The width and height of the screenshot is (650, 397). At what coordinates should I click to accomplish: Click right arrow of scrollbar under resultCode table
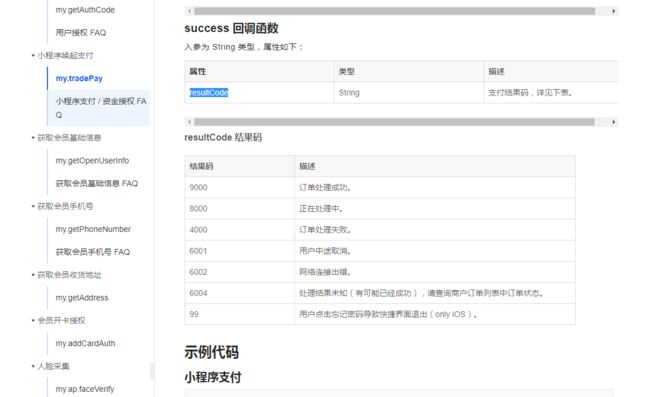pyautogui.click(x=614, y=122)
